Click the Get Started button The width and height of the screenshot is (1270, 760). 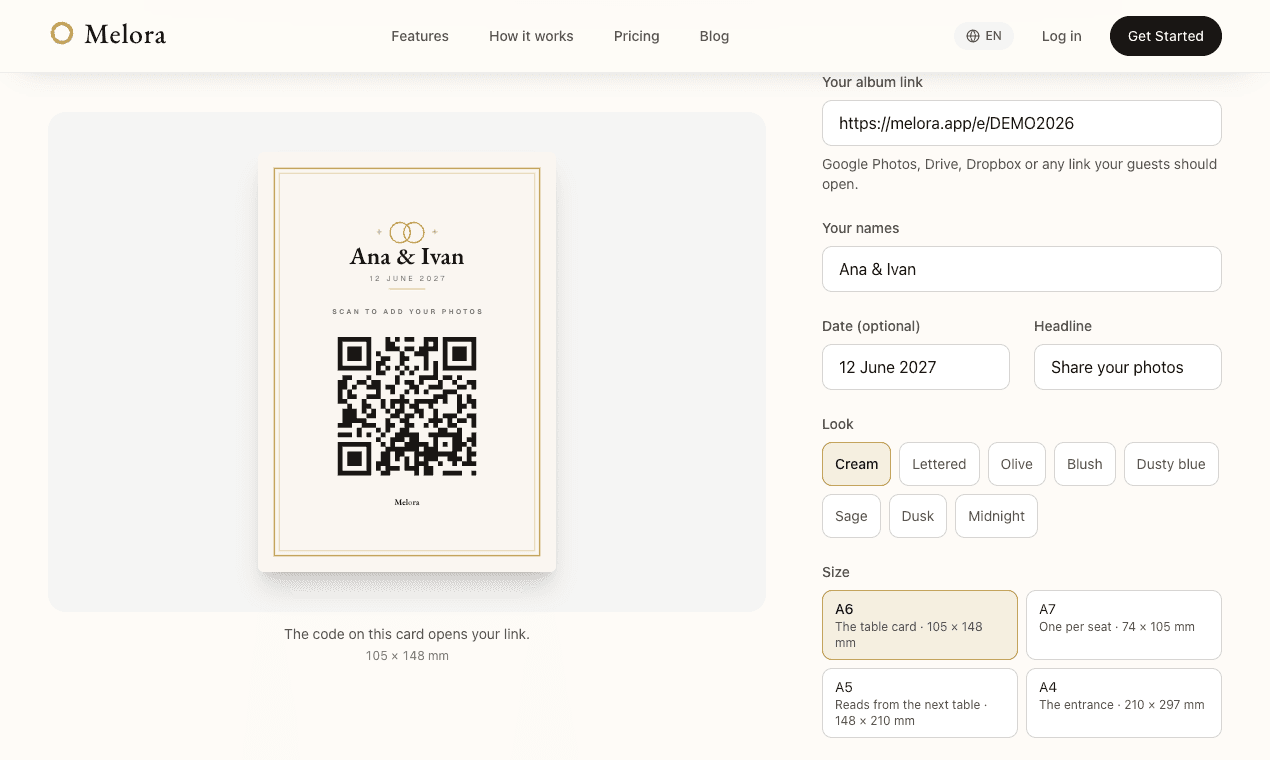click(x=1166, y=36)
